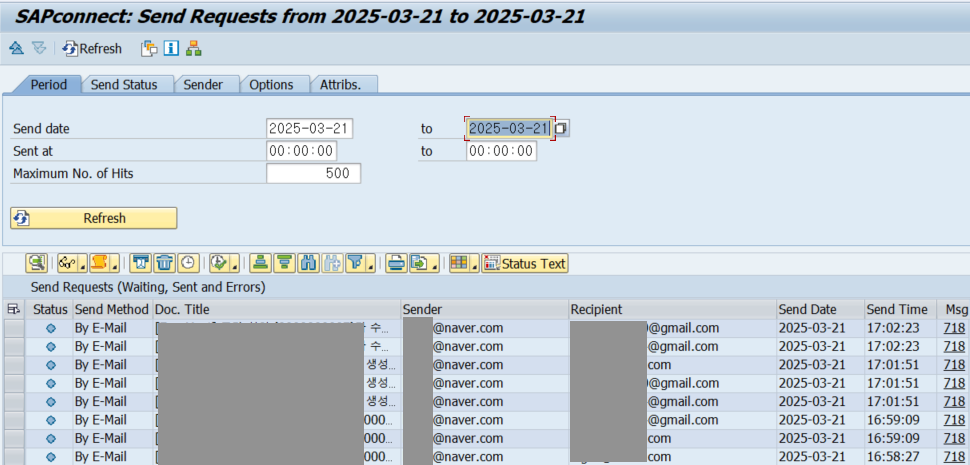Click the Send date to field

click(509, 129)
